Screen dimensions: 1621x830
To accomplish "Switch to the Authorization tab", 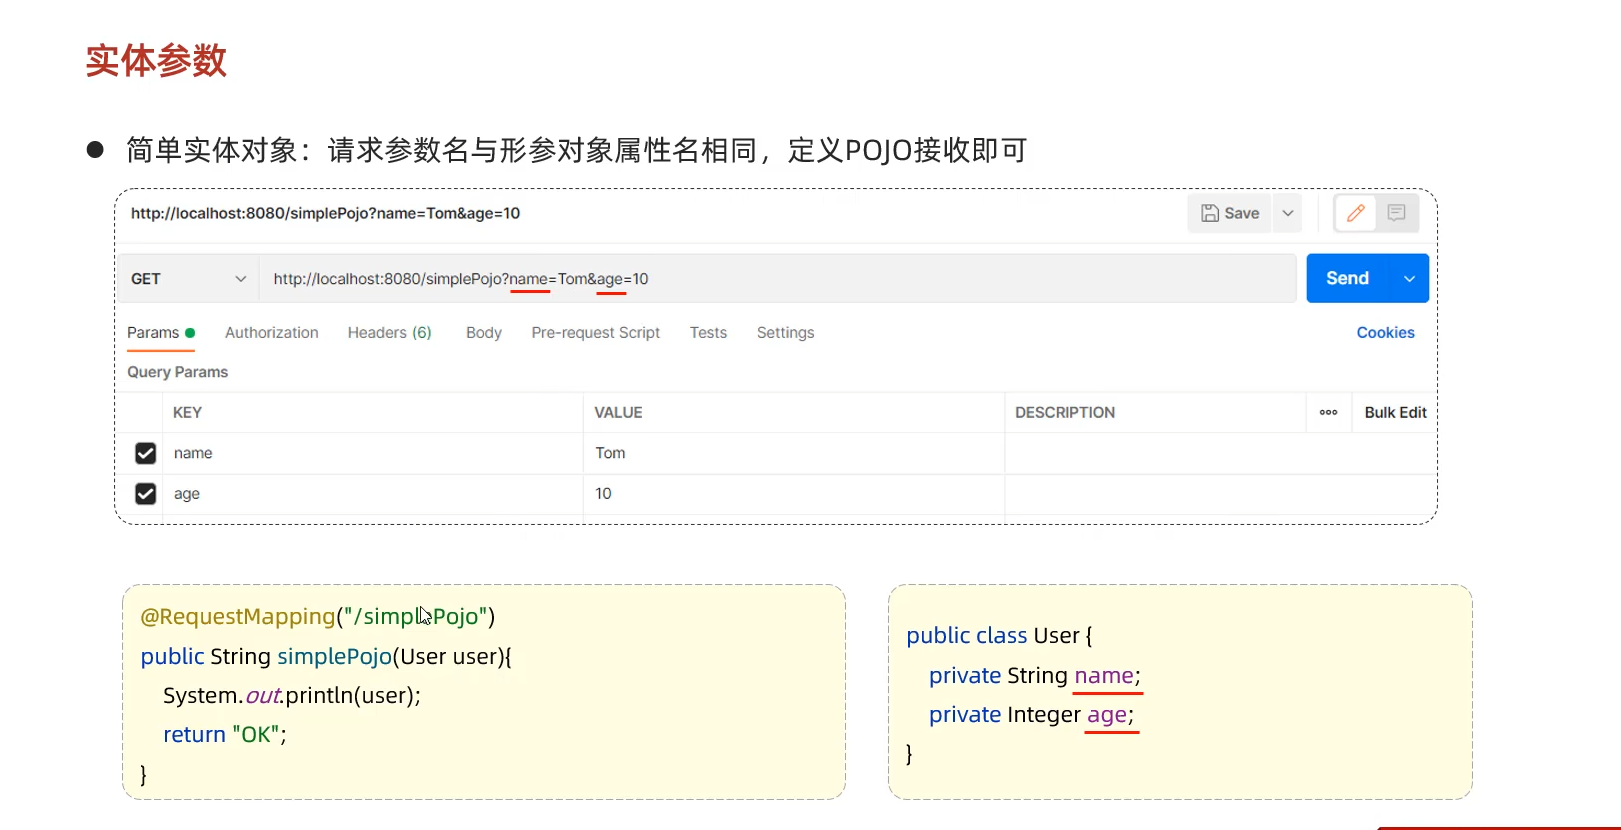I will (x=272, y=333).
